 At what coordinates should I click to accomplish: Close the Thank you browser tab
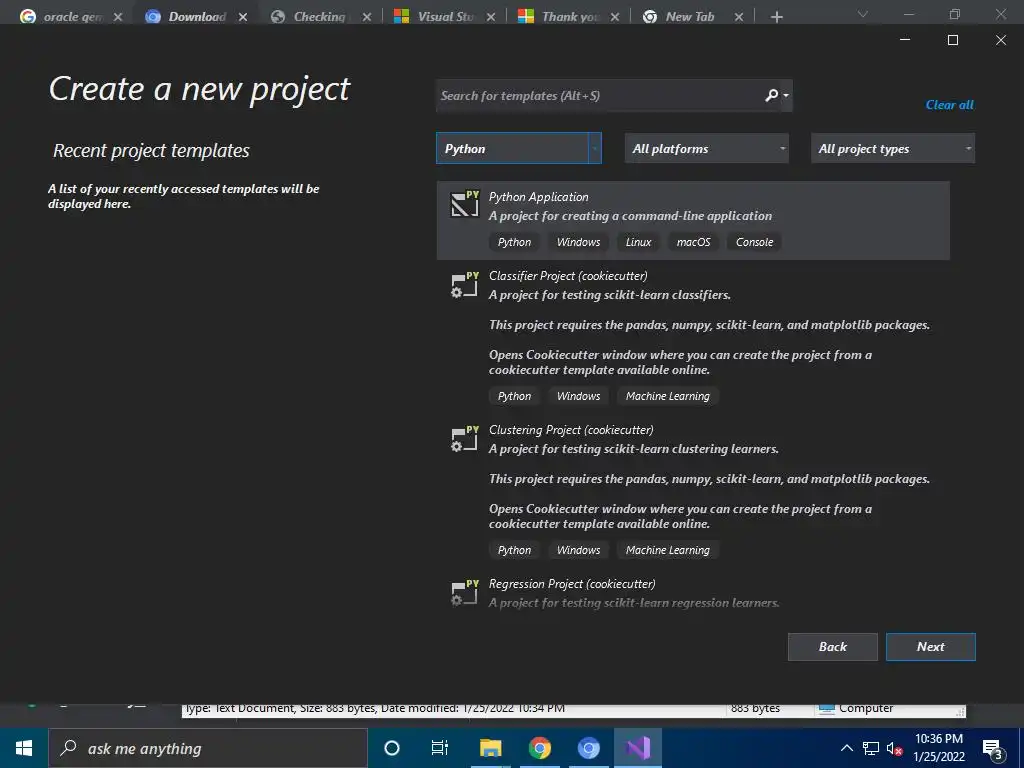tap(615, 17)
